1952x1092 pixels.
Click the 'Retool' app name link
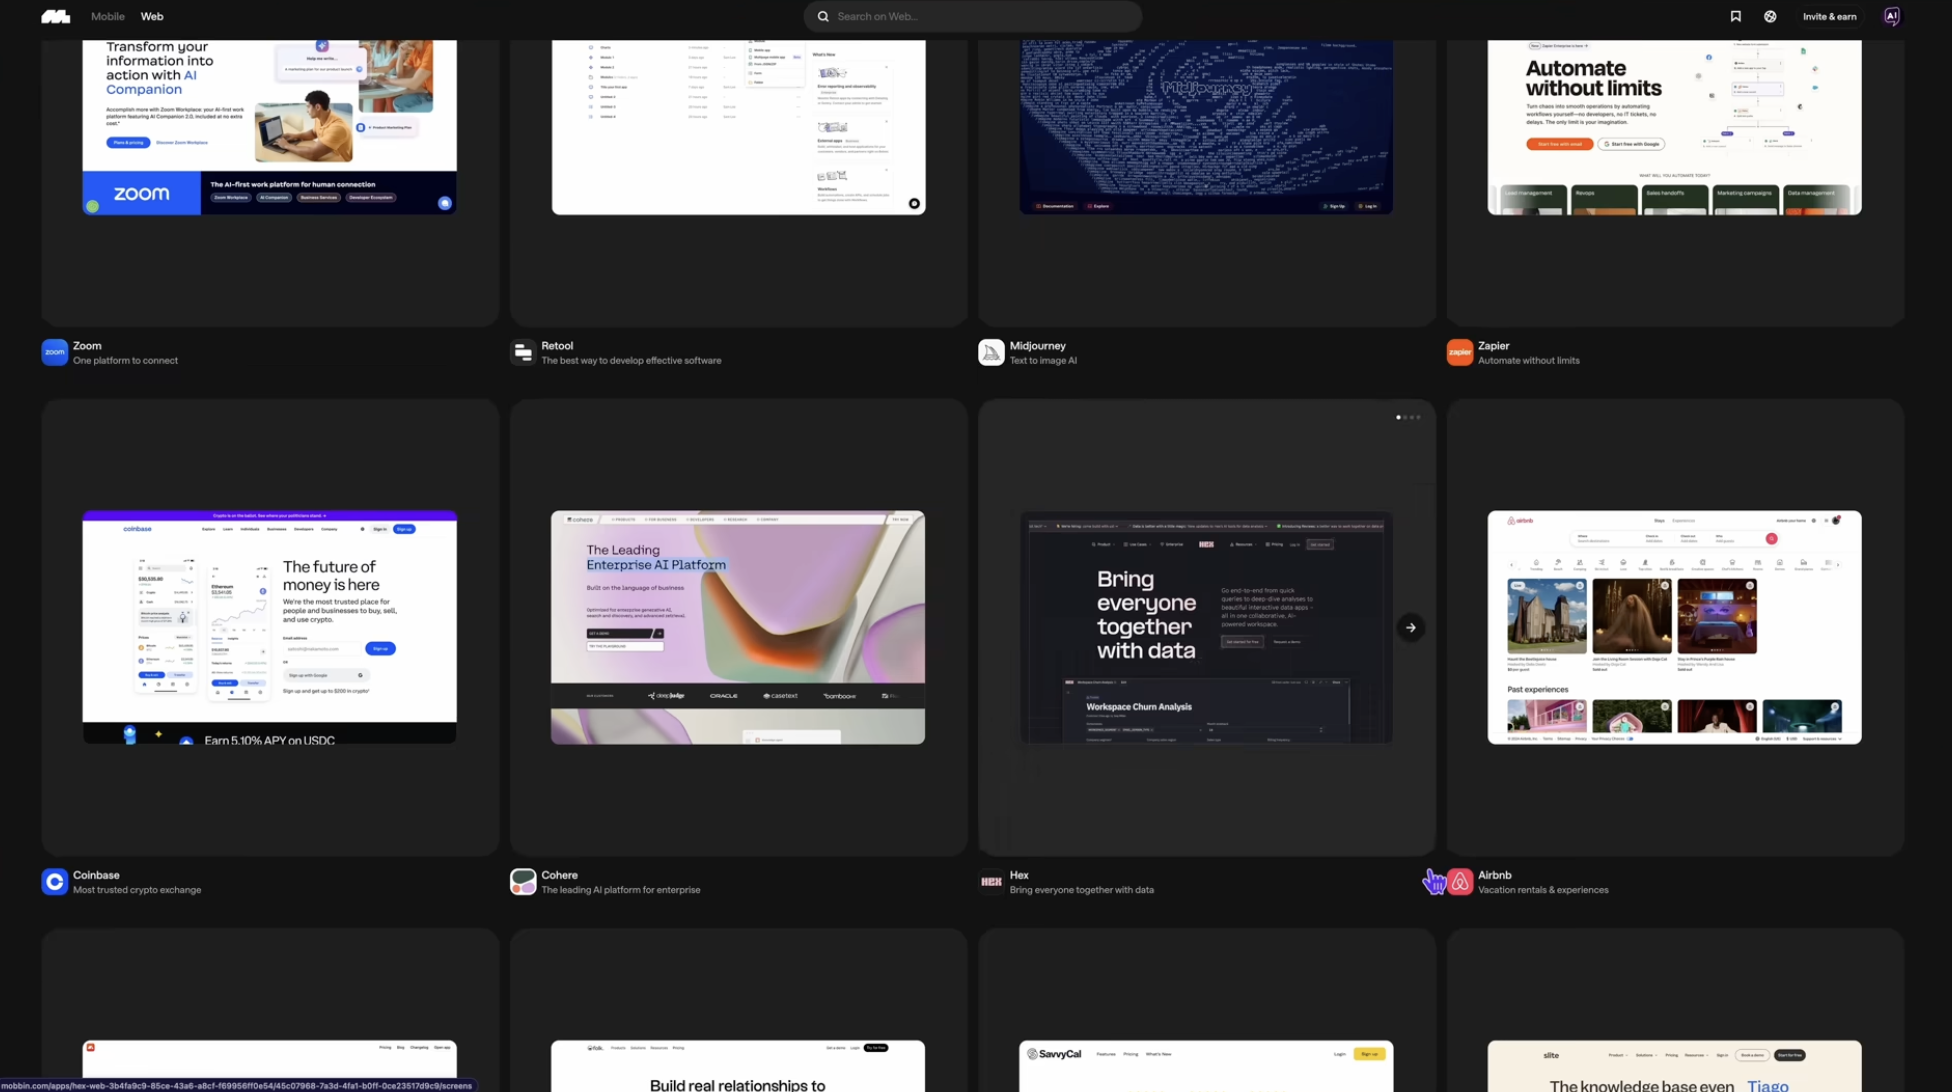pos(557,346)
